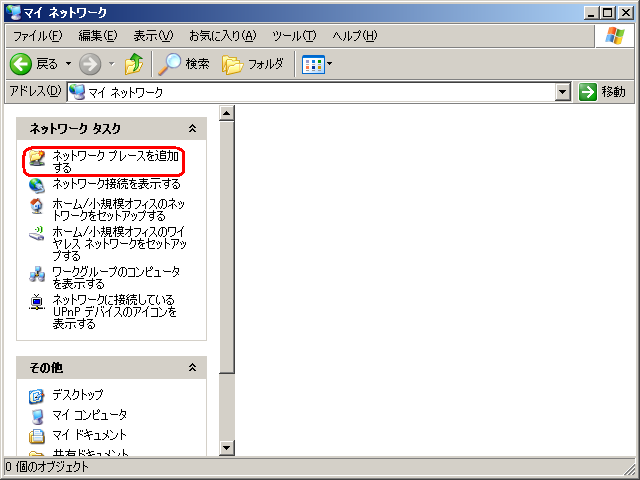The width and height of the screenshot is (640, 480).
Task: Click the View network connections icon
Action: coord(37,184)
